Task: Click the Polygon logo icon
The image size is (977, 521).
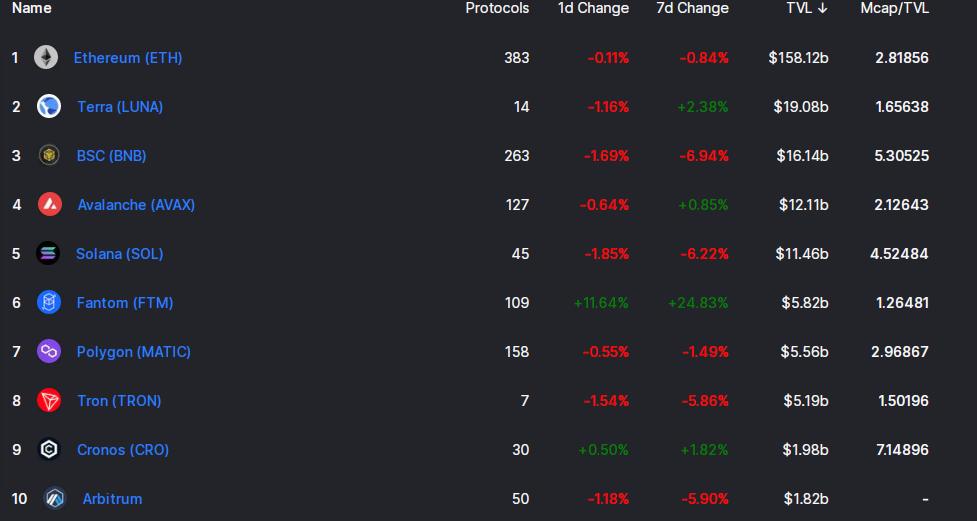Action: pos(49,352)
